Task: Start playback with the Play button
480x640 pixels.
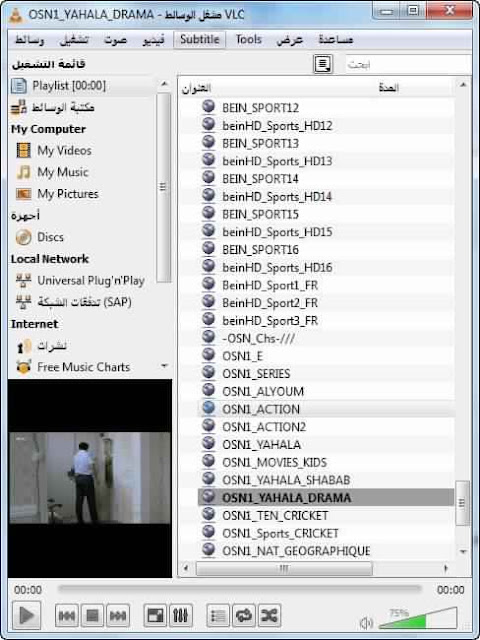Action: 27,615
